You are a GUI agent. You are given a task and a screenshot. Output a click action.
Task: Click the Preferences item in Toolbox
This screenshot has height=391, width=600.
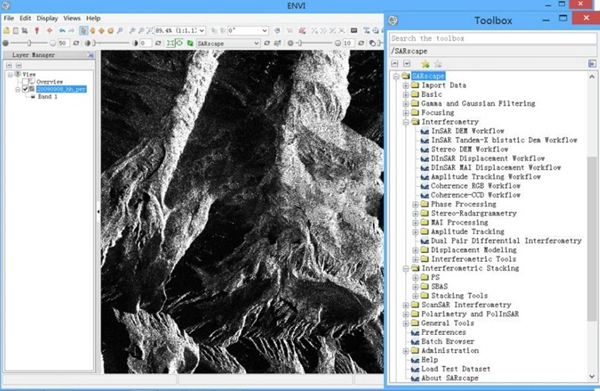coord(443,332)
